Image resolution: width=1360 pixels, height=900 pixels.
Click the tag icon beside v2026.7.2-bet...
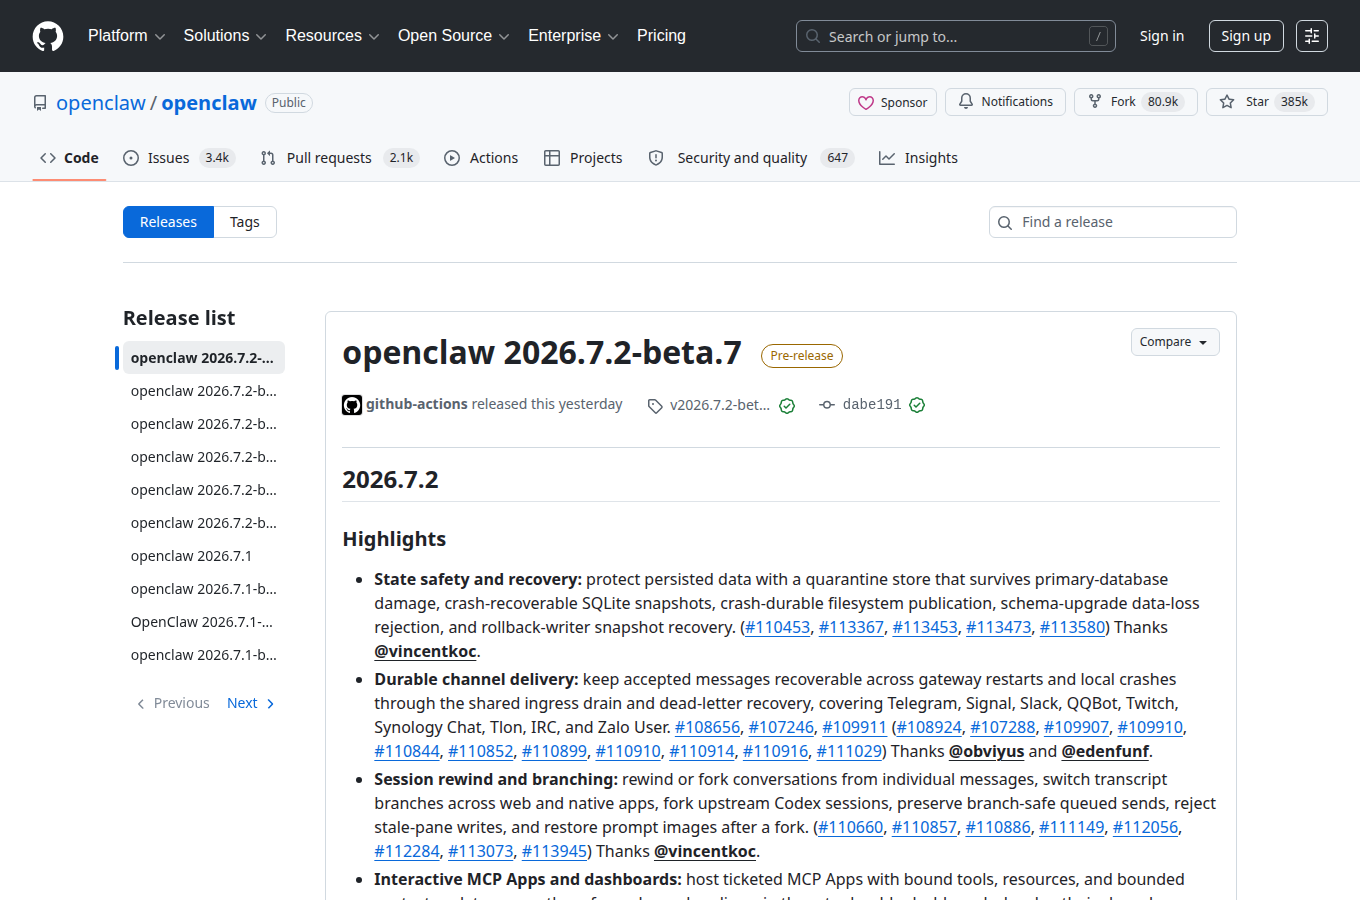coord(655,405)
